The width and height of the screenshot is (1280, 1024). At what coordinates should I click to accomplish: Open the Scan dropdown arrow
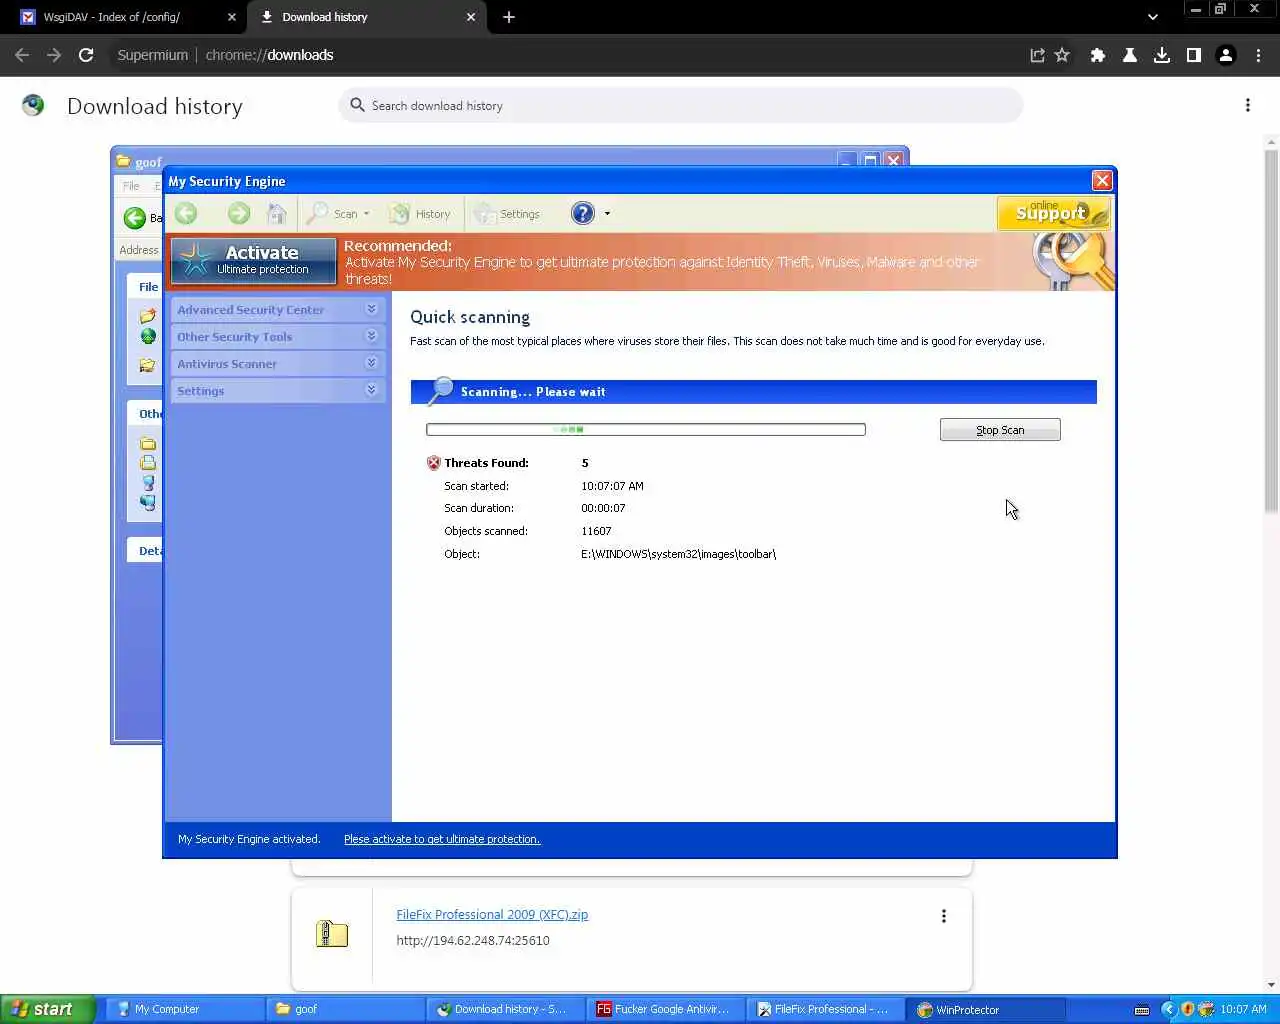[367, 214]
